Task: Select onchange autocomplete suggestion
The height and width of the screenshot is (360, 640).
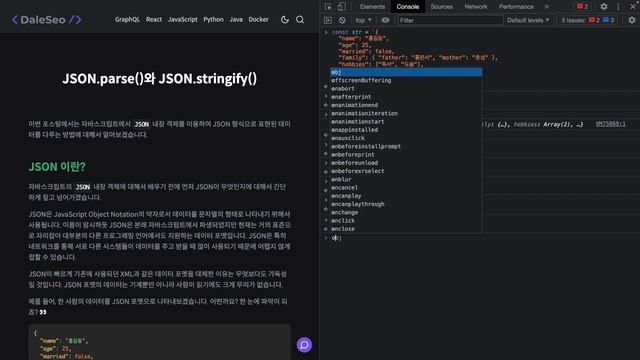Action: pyautogui.click(x=406, y=212)
